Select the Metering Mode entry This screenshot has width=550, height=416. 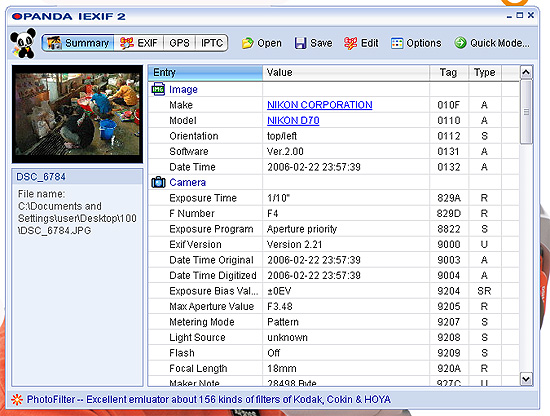pyautogui.click(x=202, y=322)
